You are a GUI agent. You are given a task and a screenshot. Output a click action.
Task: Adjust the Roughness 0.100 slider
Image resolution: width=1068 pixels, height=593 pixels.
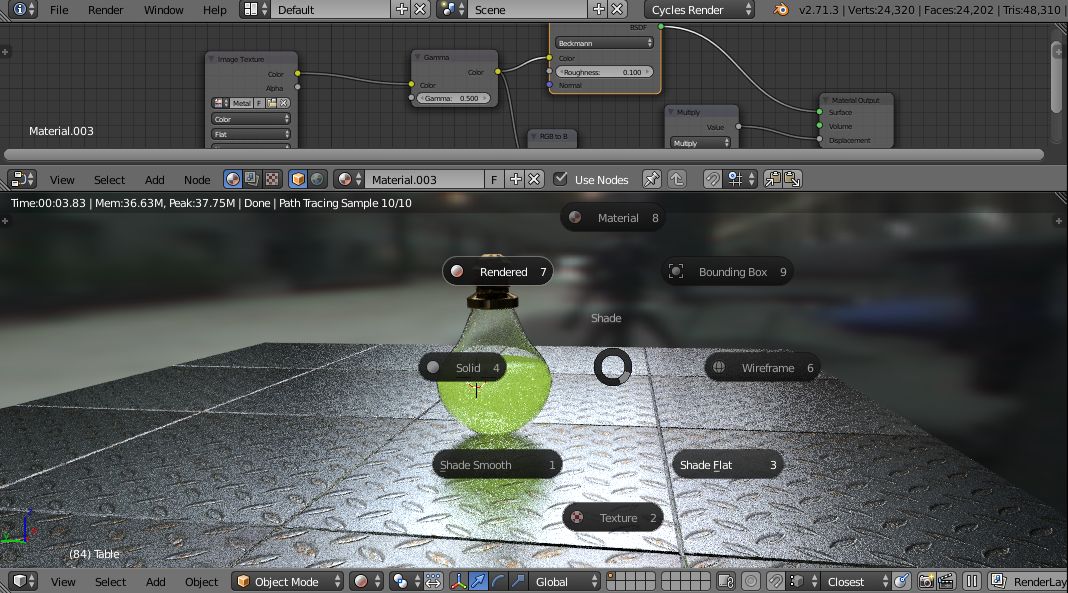[605, 72]
